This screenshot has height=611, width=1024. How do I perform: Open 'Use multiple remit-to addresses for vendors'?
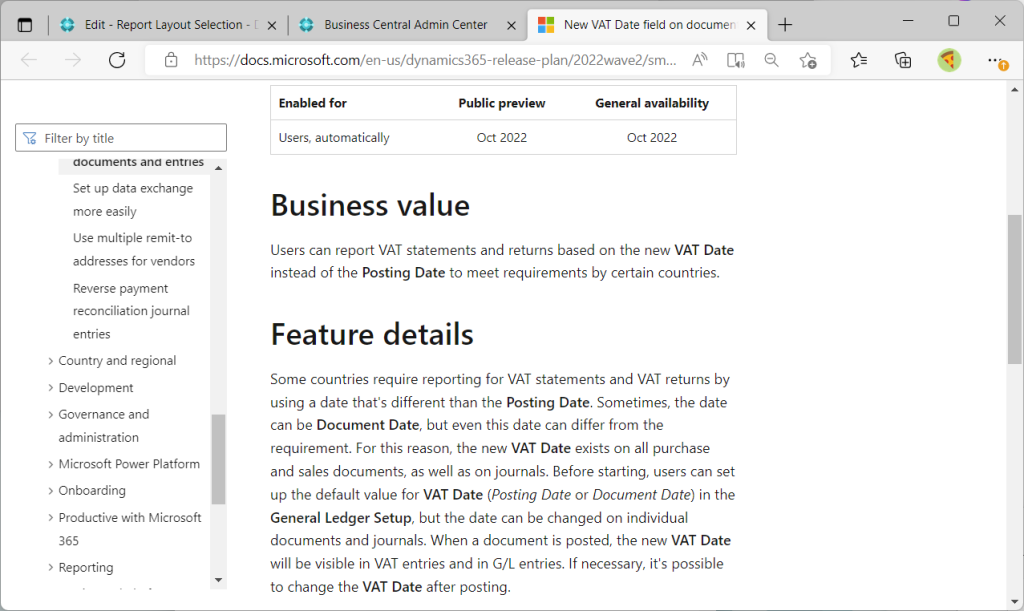click(134, 249)
